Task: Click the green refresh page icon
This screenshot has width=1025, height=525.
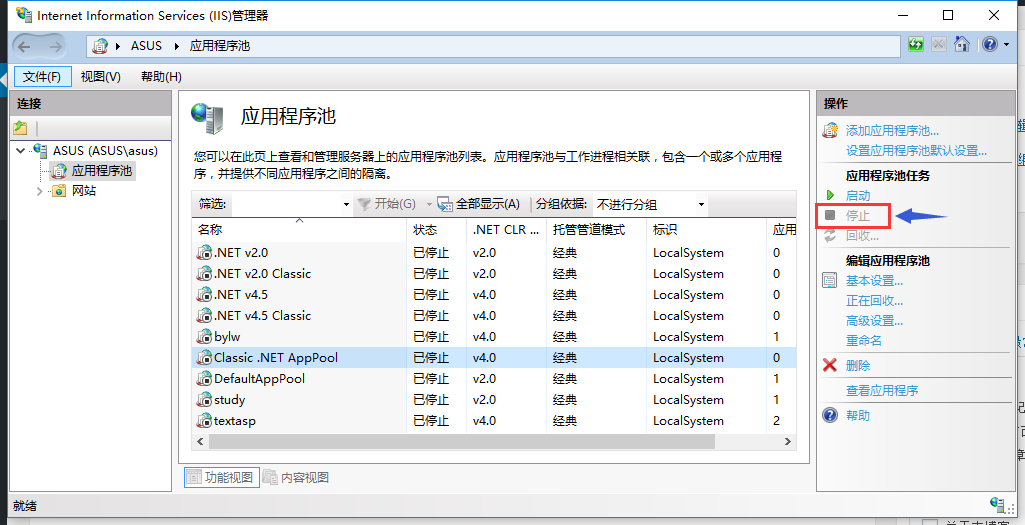Action: click(x=916, y=44)
